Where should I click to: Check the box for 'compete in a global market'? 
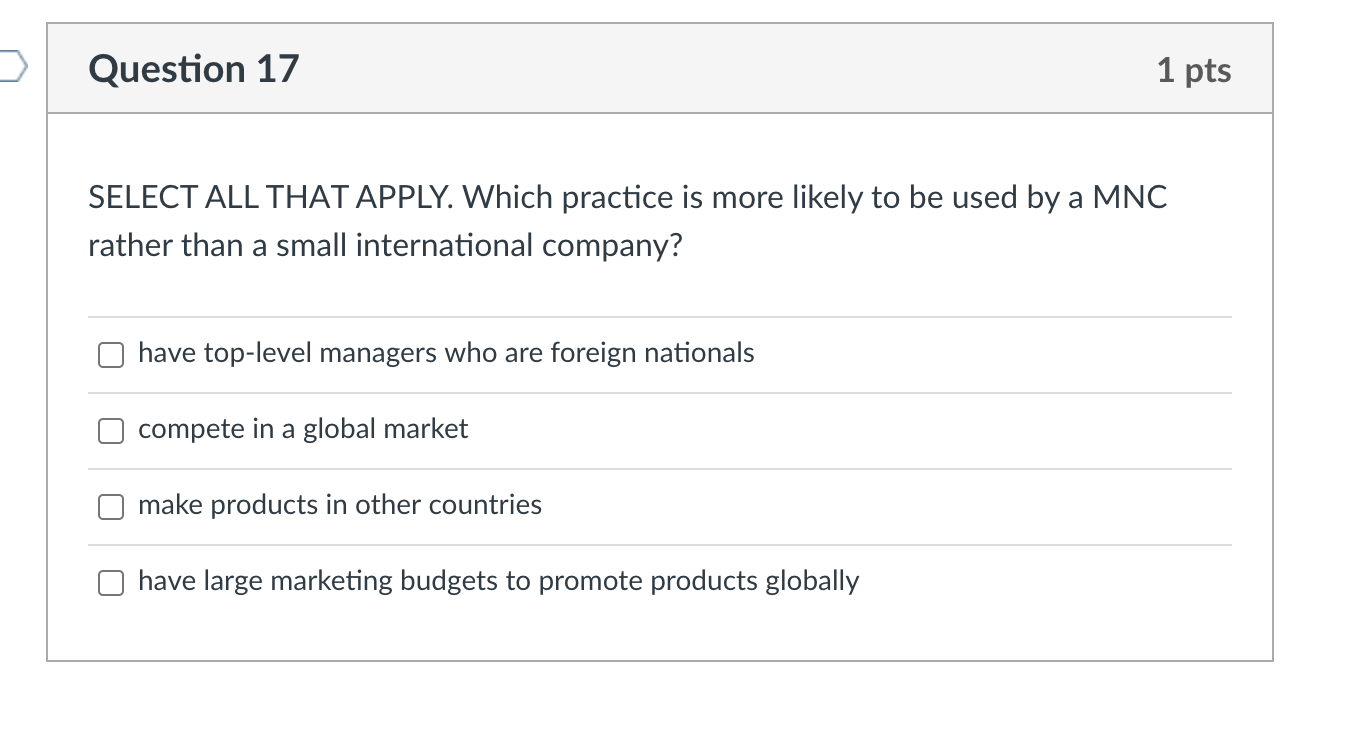coord(111,430)
